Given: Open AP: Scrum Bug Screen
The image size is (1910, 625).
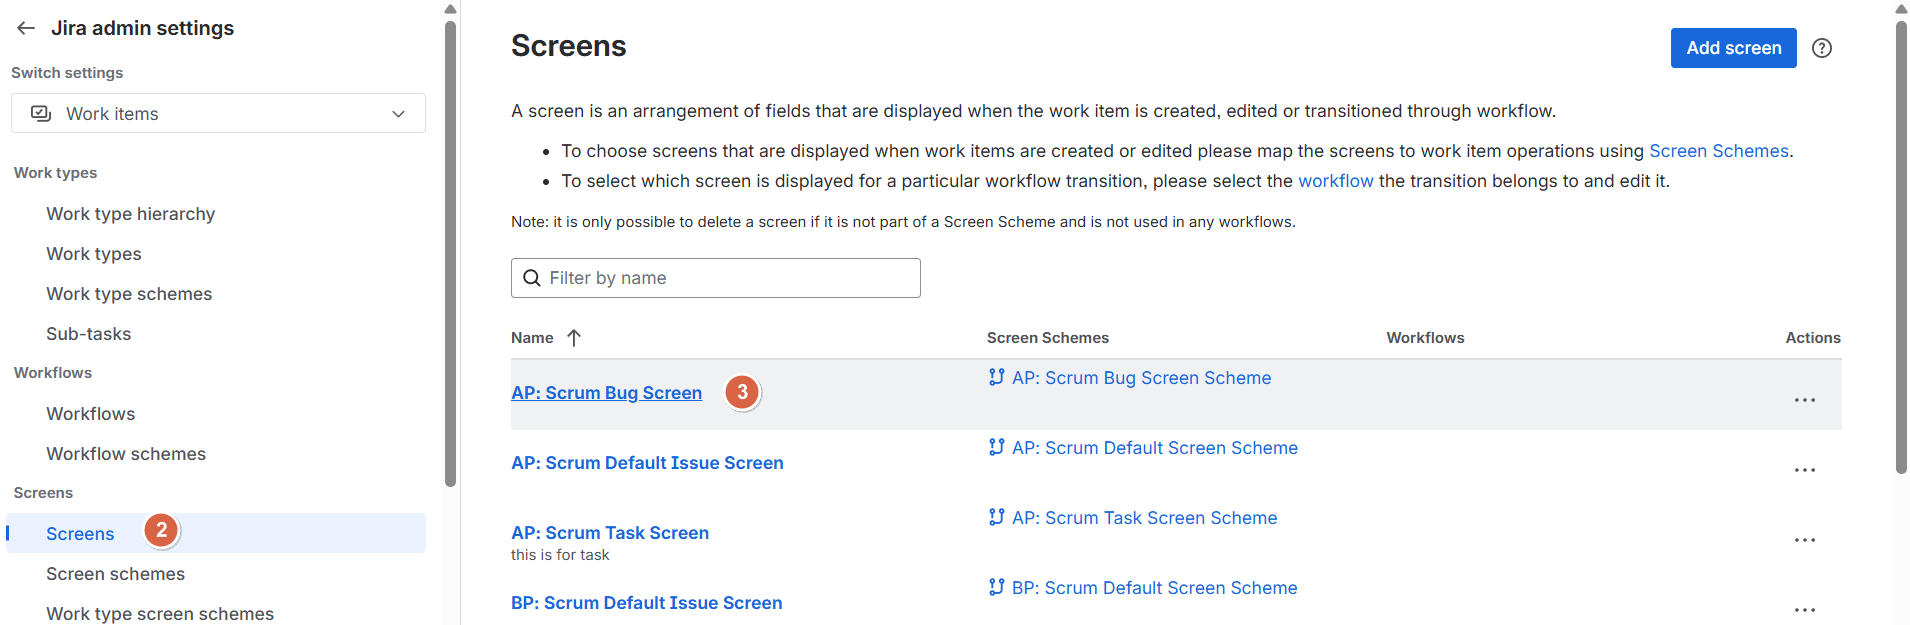Looking at the screenshot, I should click(x=606, y=393).
